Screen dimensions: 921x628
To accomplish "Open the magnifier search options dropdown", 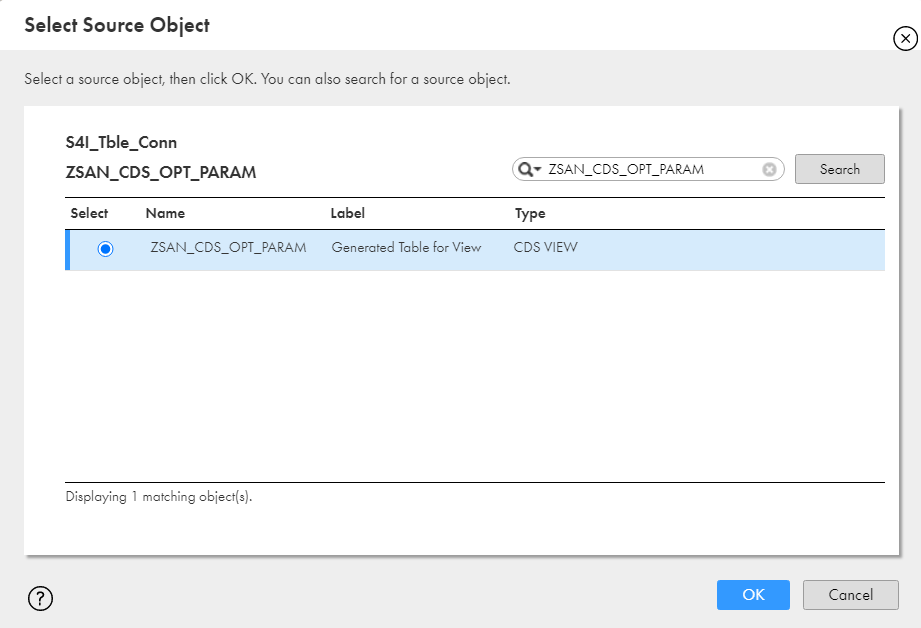I will (529, 169).
